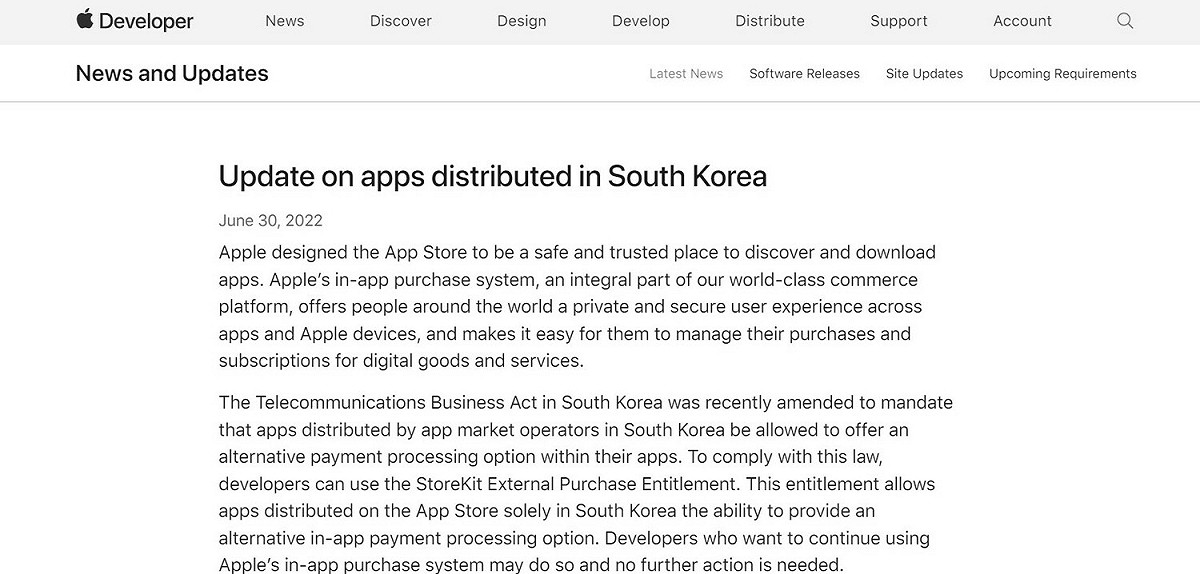Click the News and Updates heading

pyautogui.click(x=172, y=73)
